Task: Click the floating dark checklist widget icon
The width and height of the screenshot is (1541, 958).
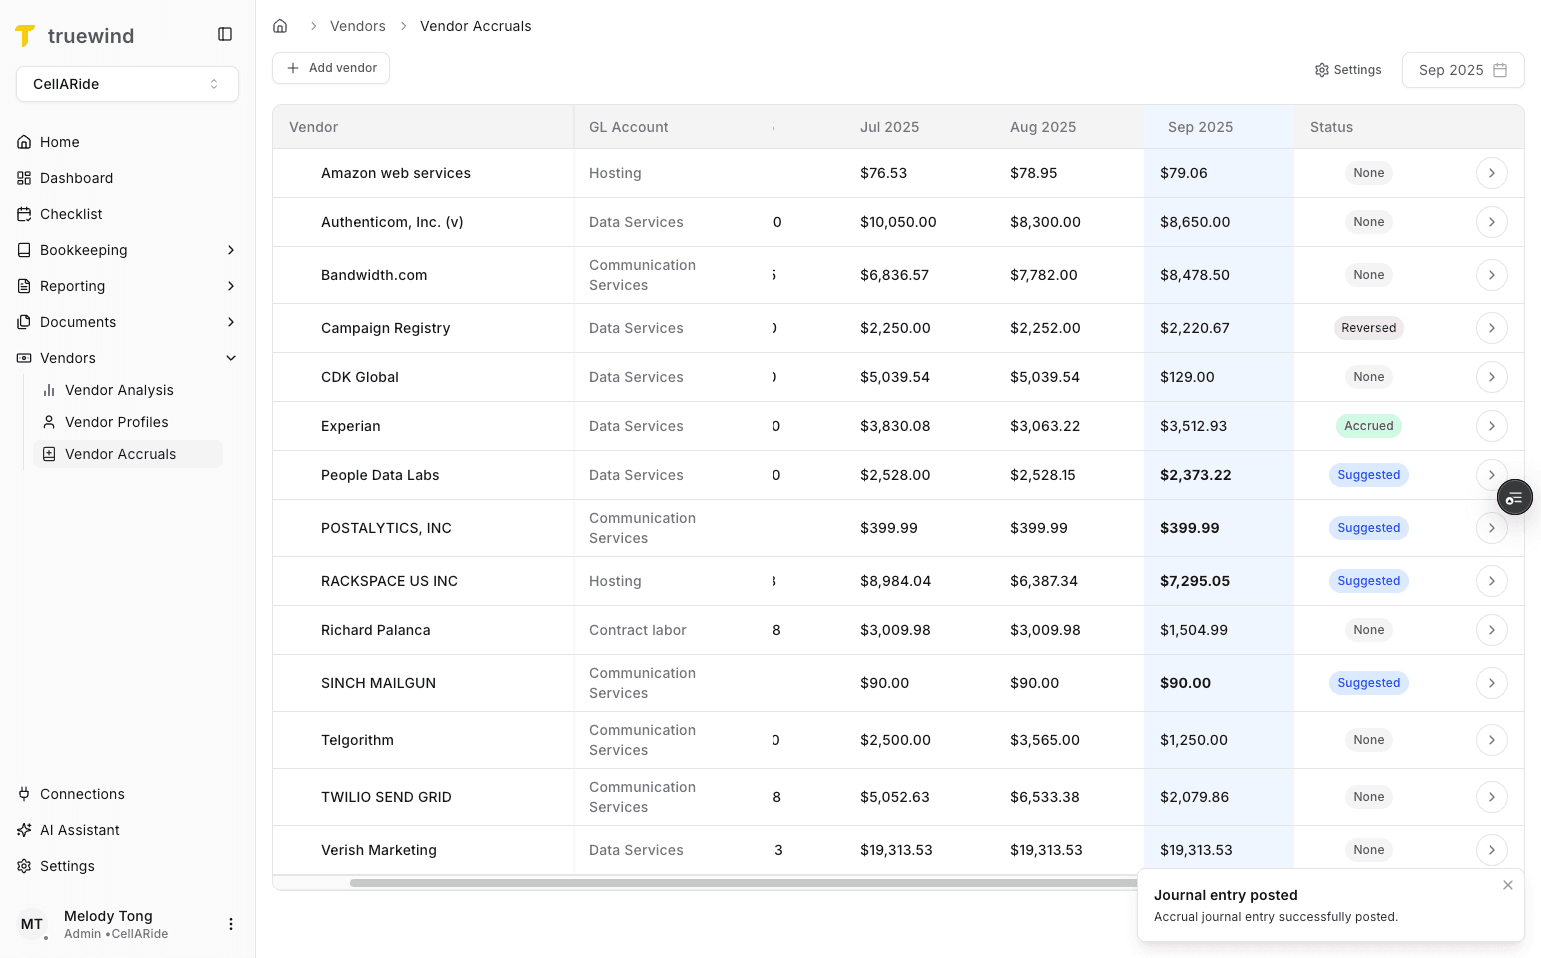Action: [1514, 497]
